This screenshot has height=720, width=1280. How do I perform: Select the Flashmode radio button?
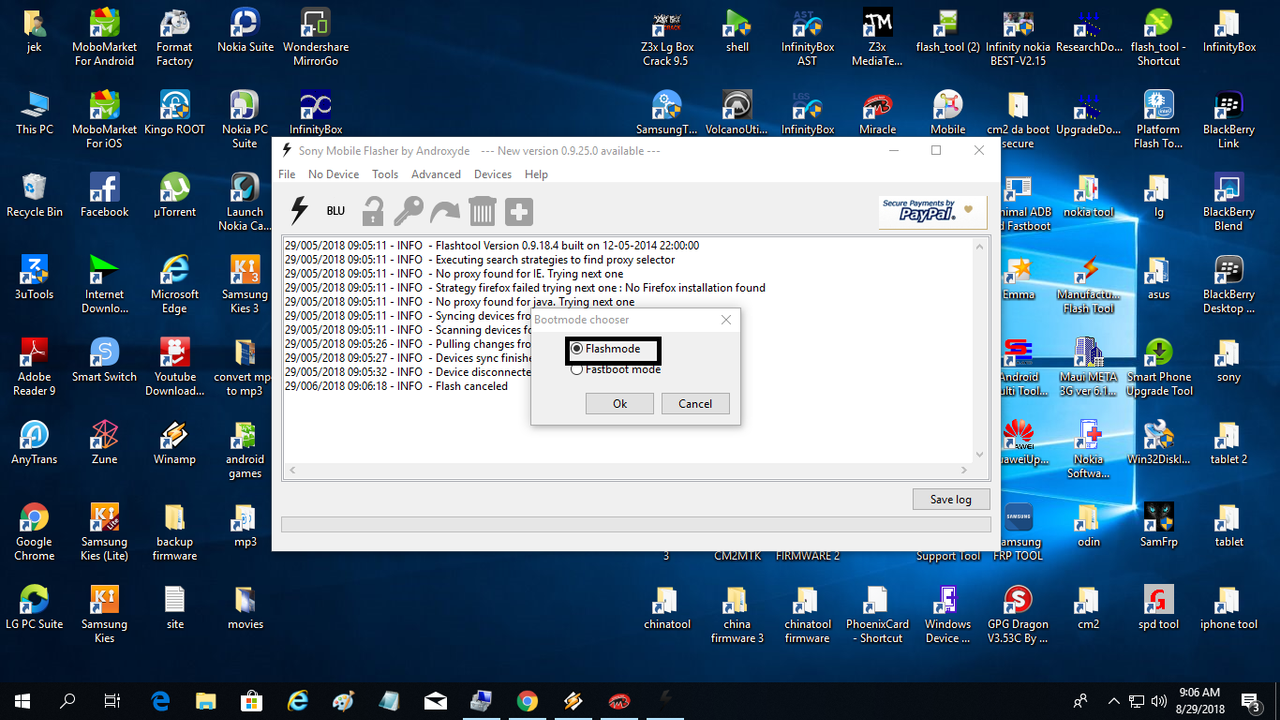[x=576, y=349]
